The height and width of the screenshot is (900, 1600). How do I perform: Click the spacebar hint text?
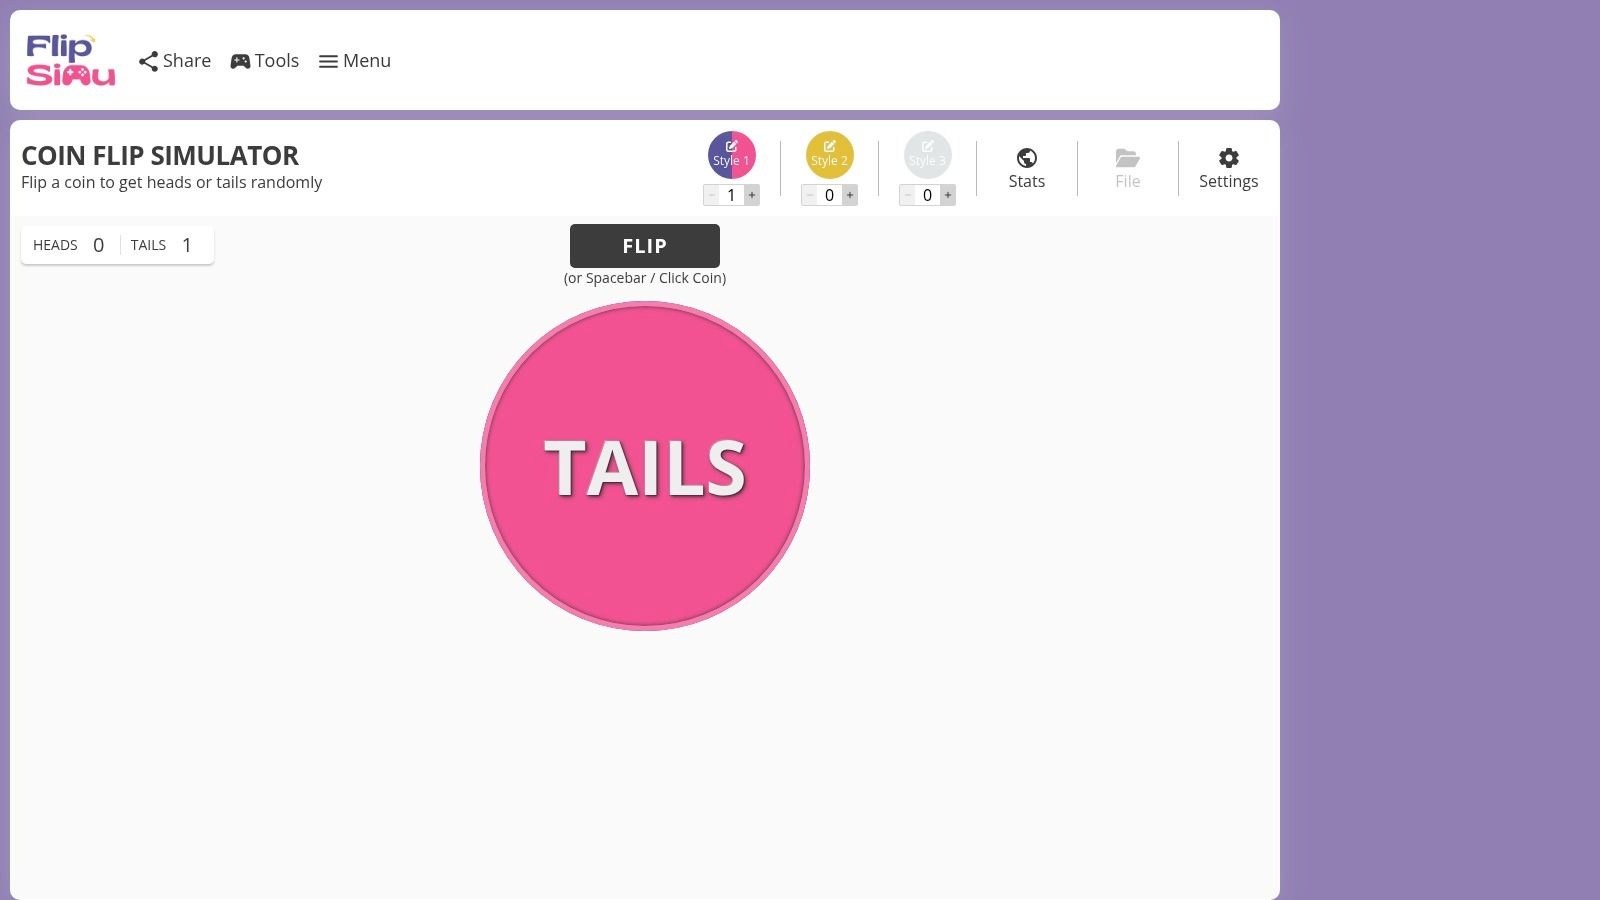pos(645,278)
